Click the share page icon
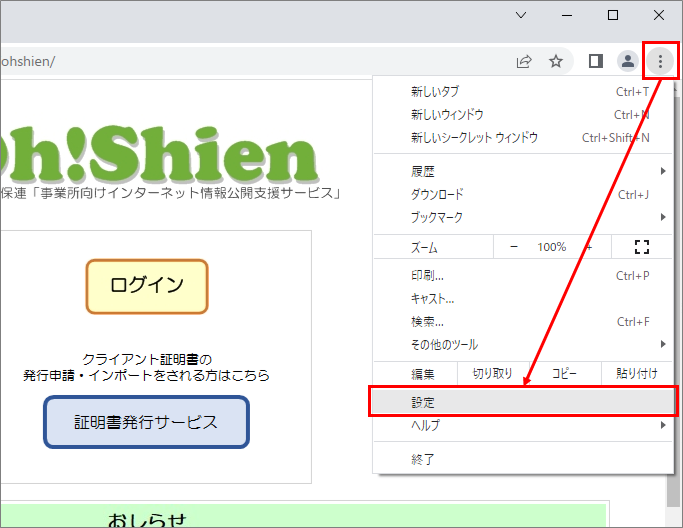The height and width of the screenshot is (528, 683). [x=524, y=61]
